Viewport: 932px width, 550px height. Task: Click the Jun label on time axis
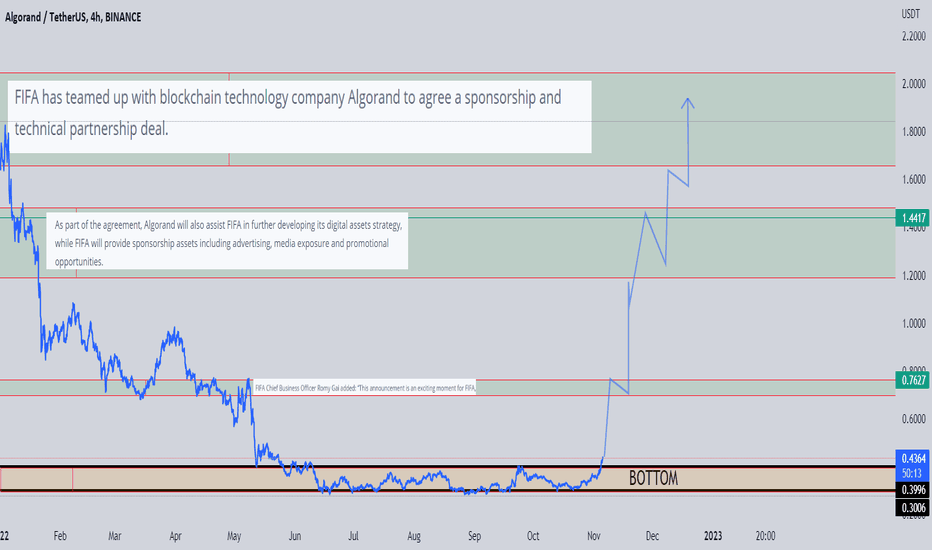[295, 536]
